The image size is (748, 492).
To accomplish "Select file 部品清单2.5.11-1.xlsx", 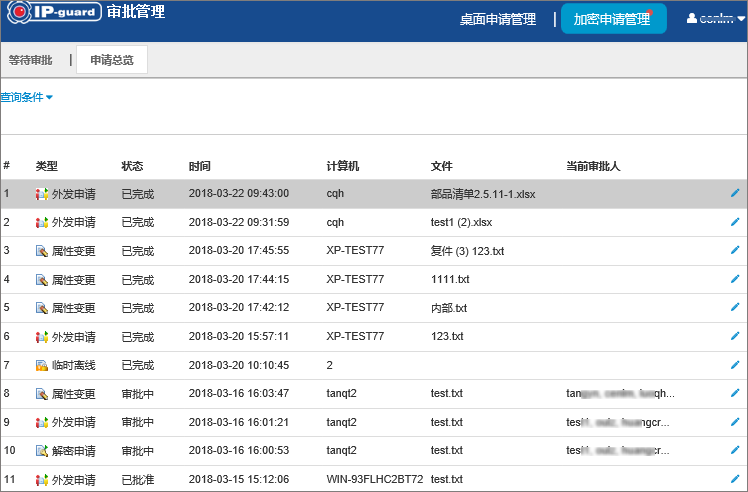I will click(x=483, y=194).
